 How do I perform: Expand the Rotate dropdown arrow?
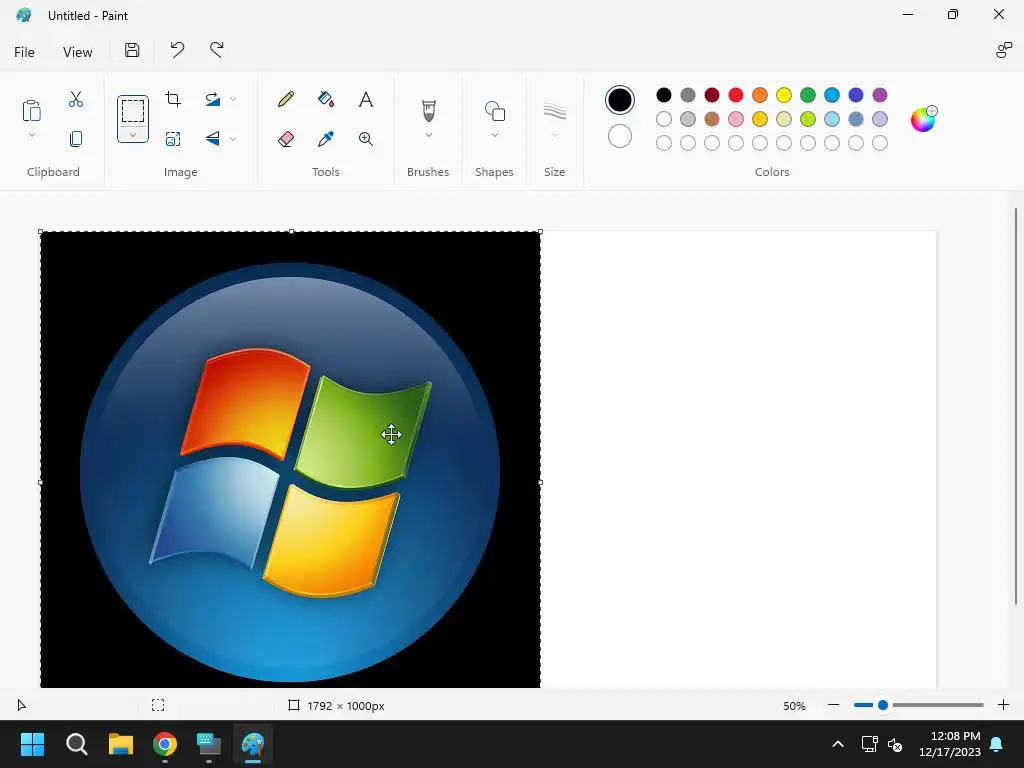pyautogui.click(x=233, y=99)
